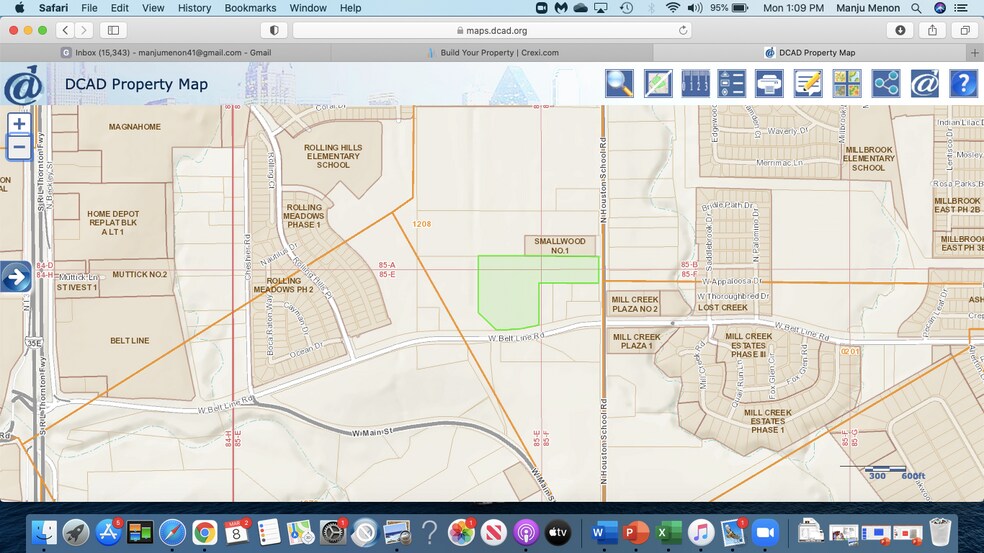Viewport: 984px width, 553px height.
Task: Click the ROLLING HILLS ELEMENTARY SCHOOL parcel
Action: click(x=333, y=156)
